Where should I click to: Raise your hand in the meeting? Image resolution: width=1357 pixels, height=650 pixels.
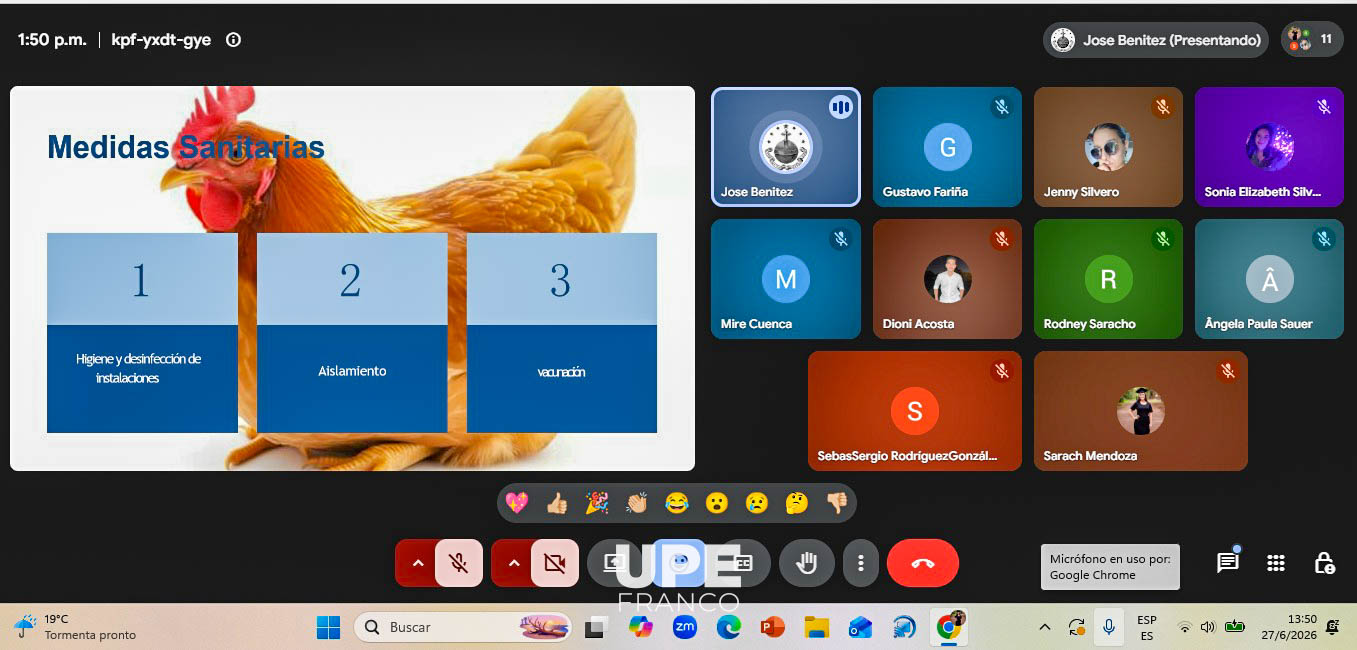[806, 563]
